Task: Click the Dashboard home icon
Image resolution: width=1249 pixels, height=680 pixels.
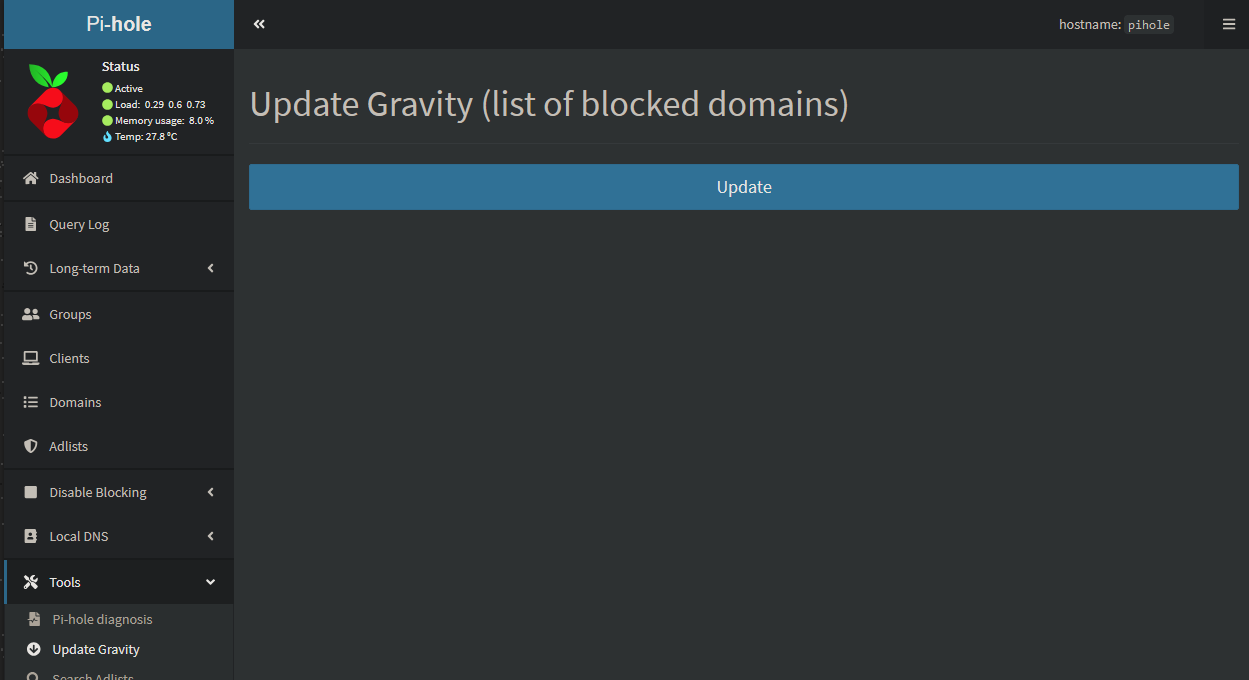Action: tap(30, 178)
